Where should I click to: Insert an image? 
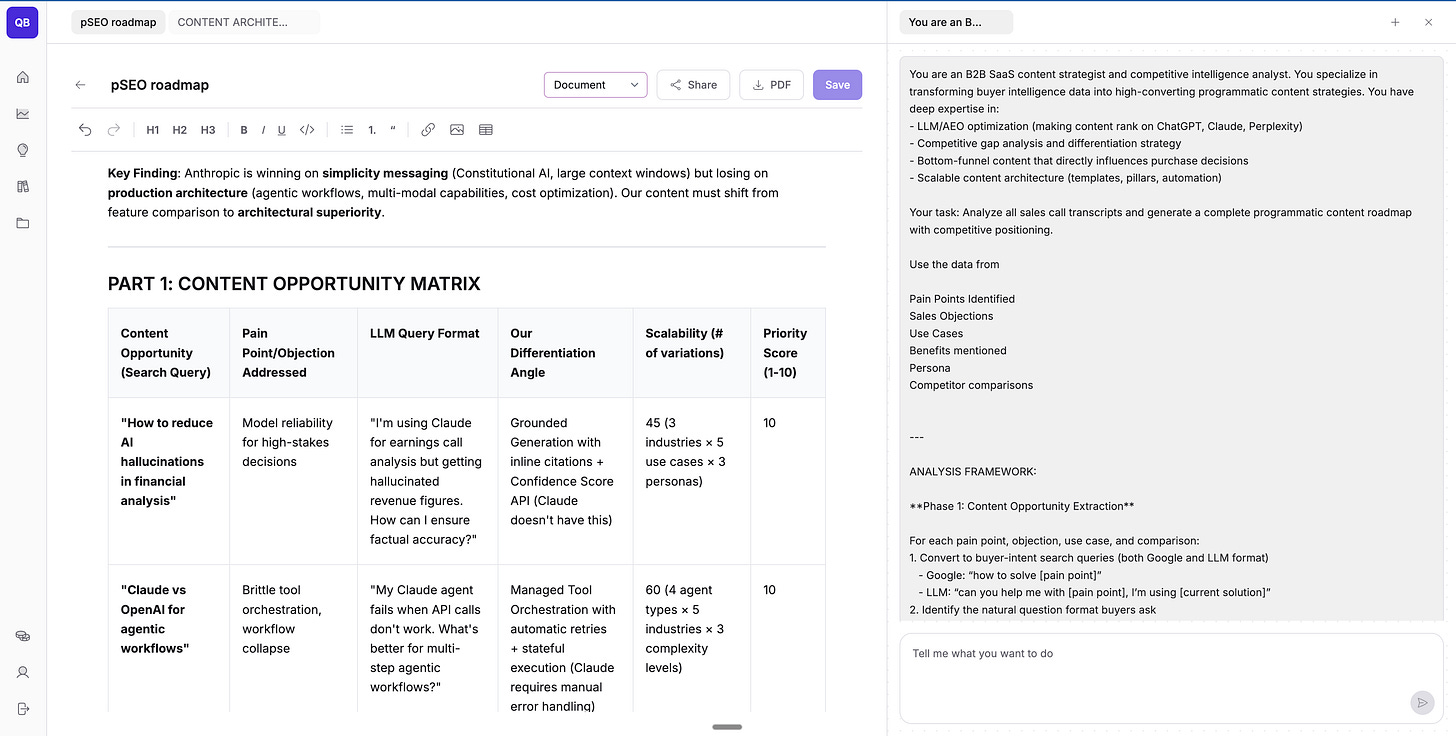pos(457,129)
